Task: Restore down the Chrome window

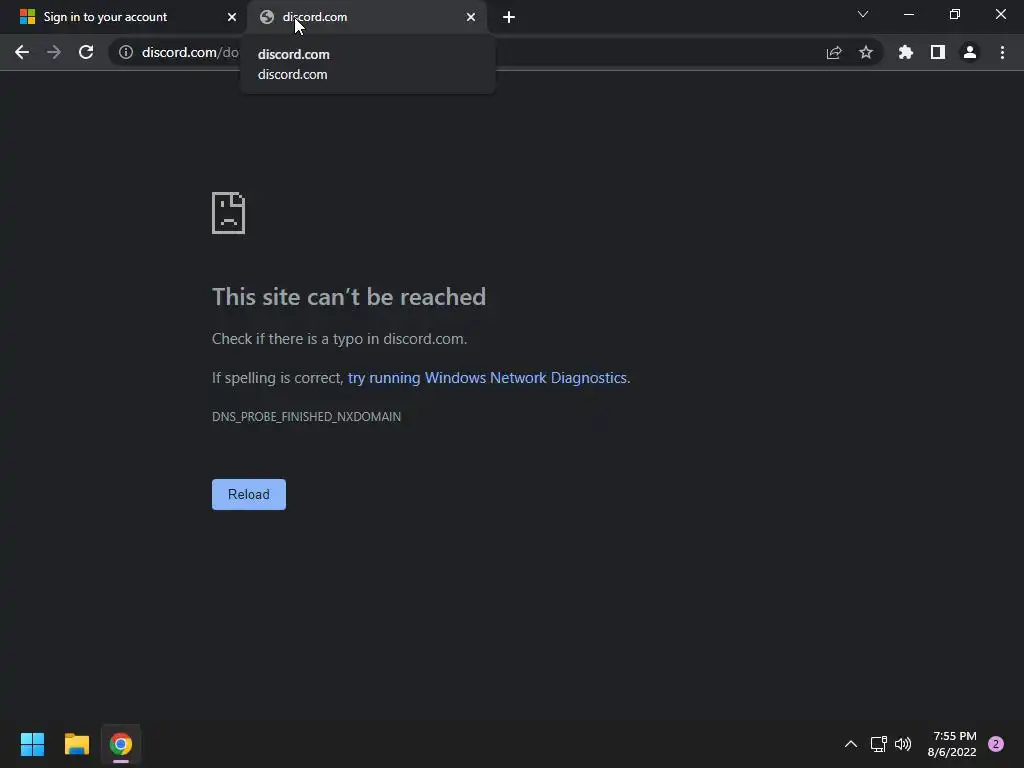Action: click(955, 14)
